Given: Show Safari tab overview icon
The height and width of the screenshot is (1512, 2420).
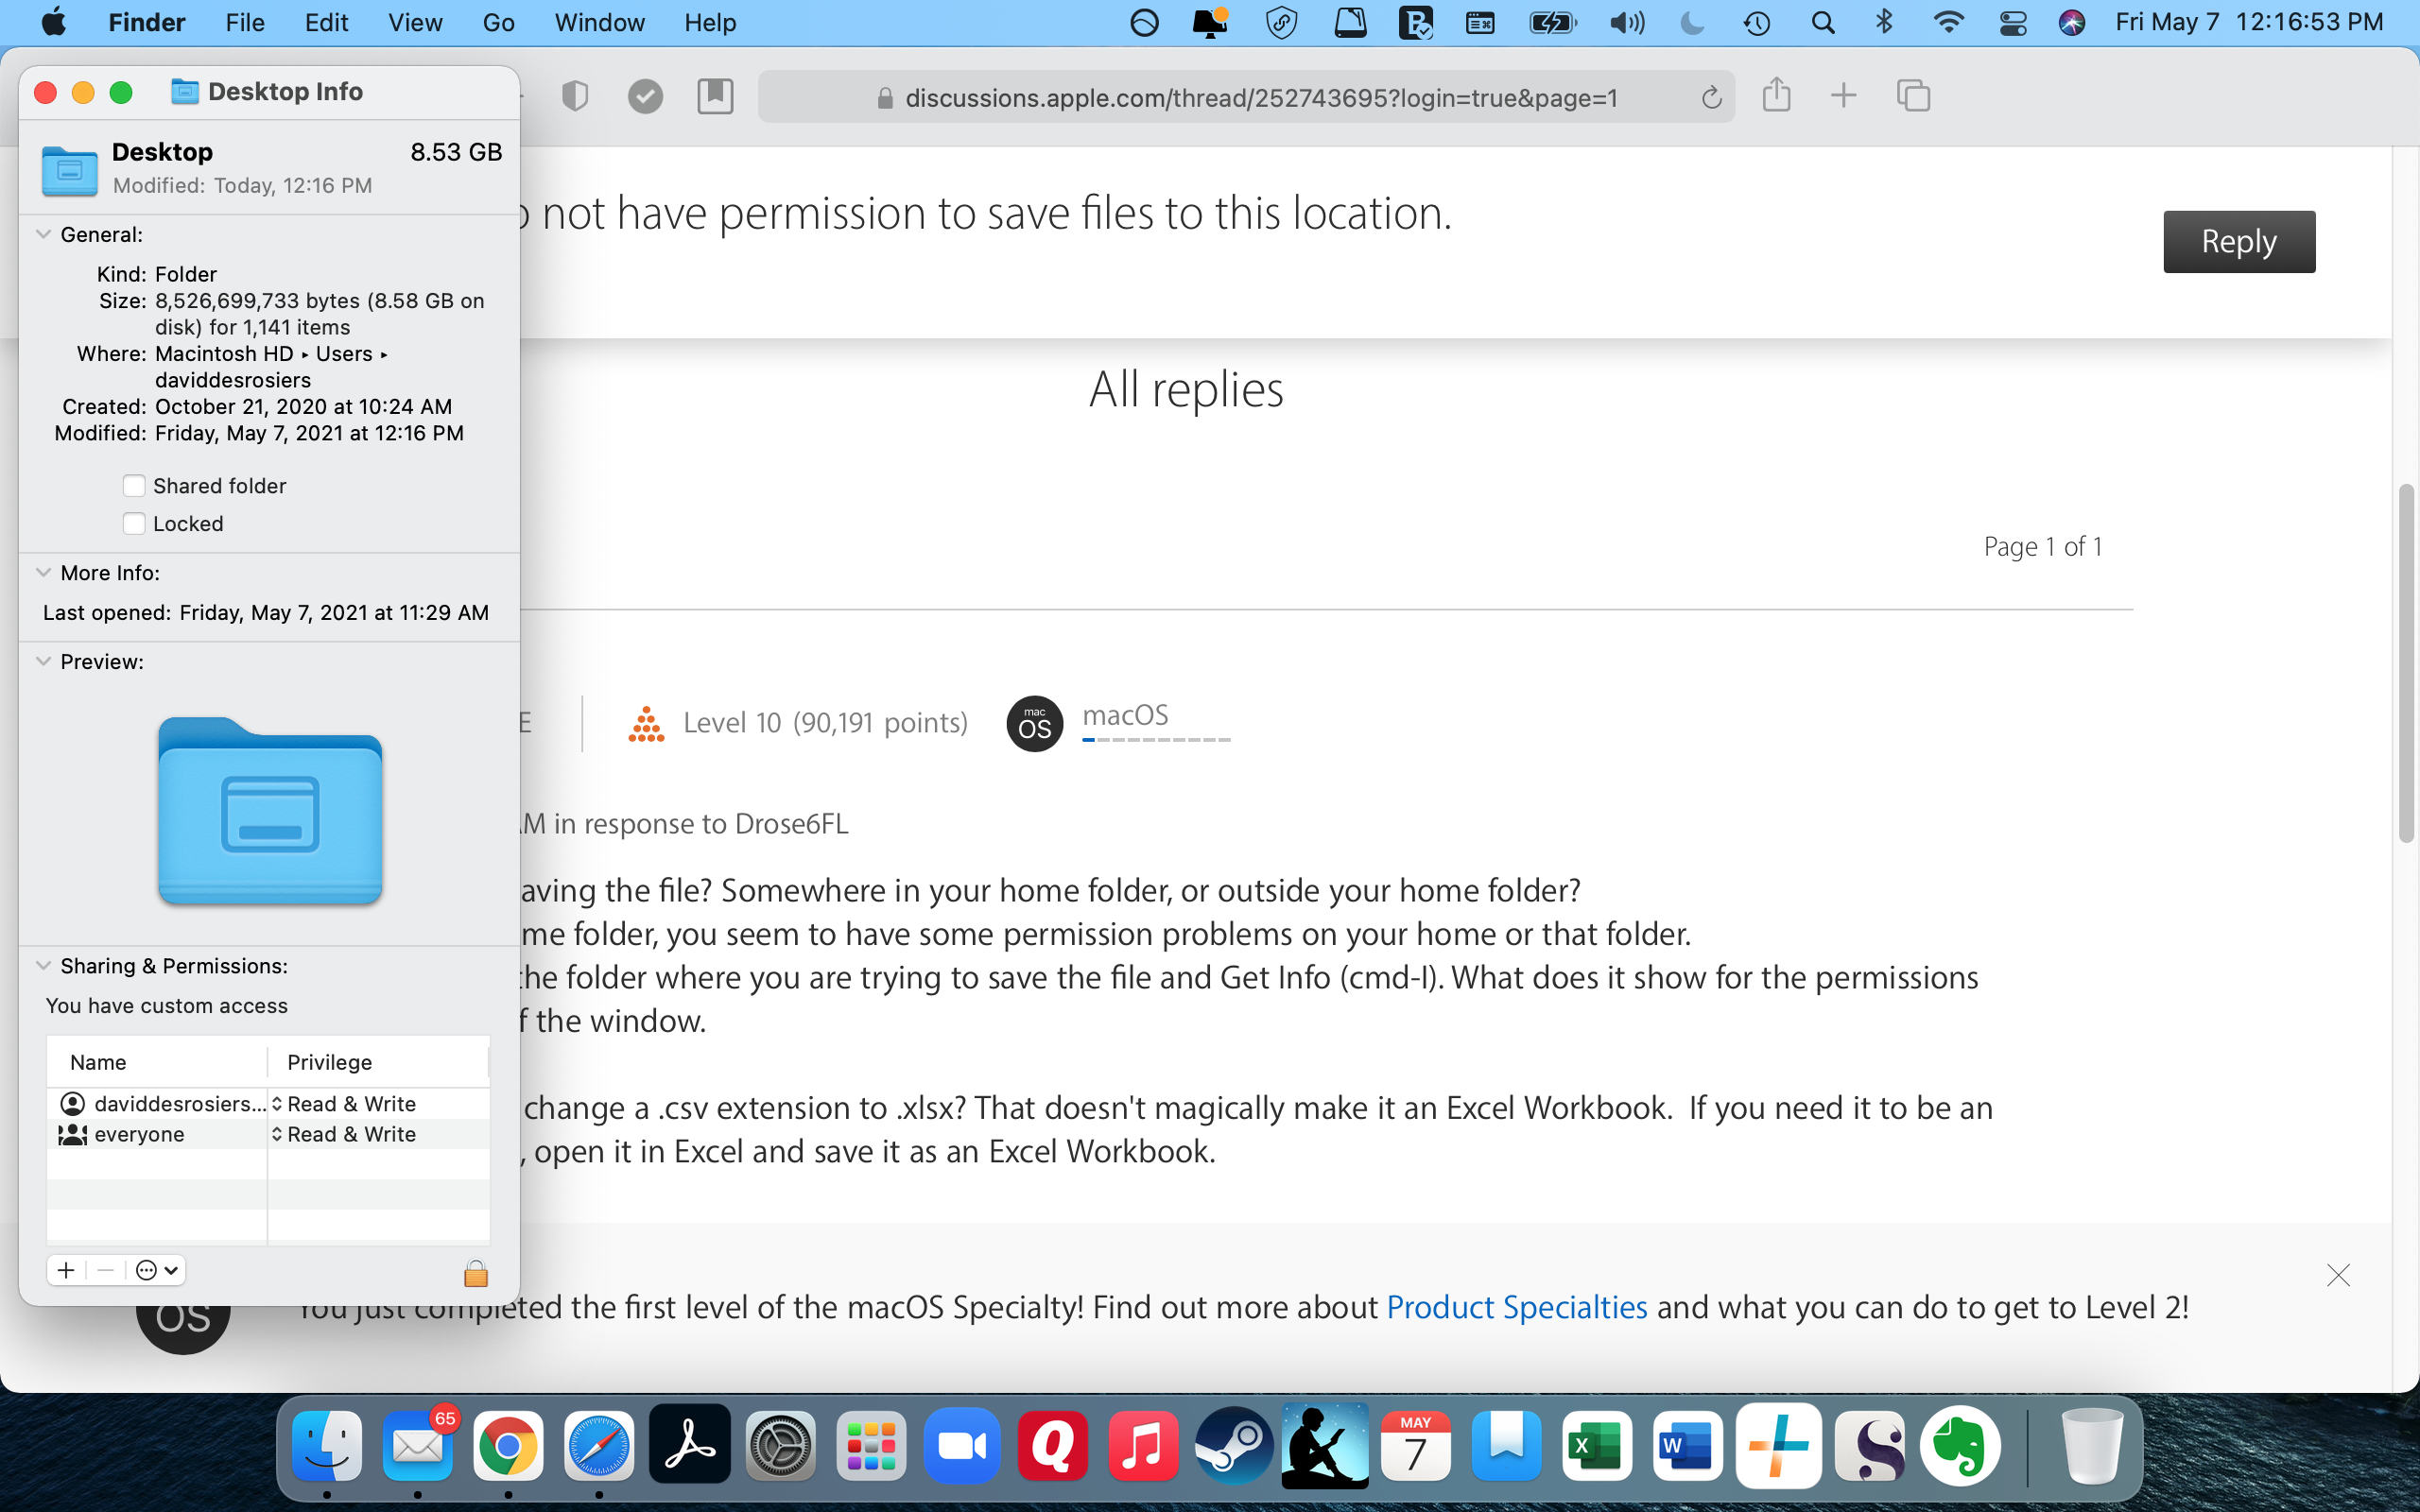Looking at the screenshot, I should pyautogui.click(x=1913, y=96).
